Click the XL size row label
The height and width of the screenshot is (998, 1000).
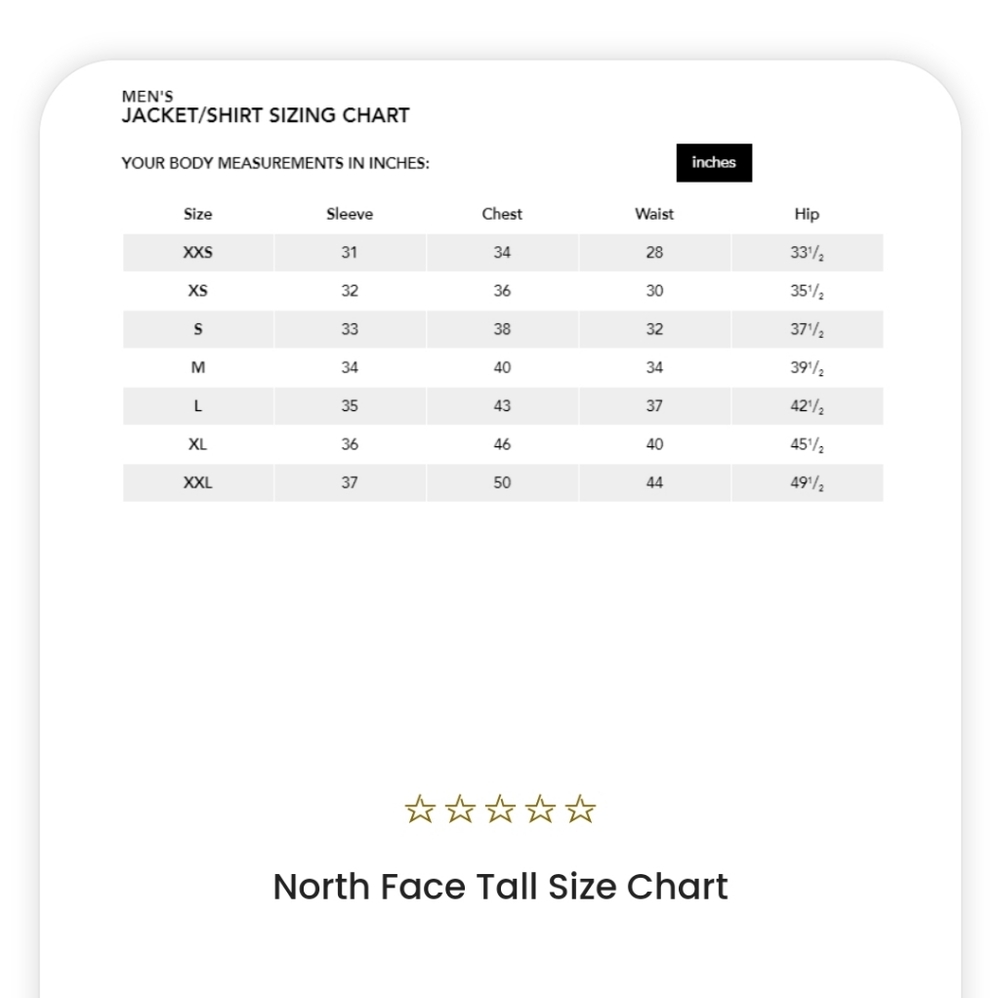pos(198,444)
